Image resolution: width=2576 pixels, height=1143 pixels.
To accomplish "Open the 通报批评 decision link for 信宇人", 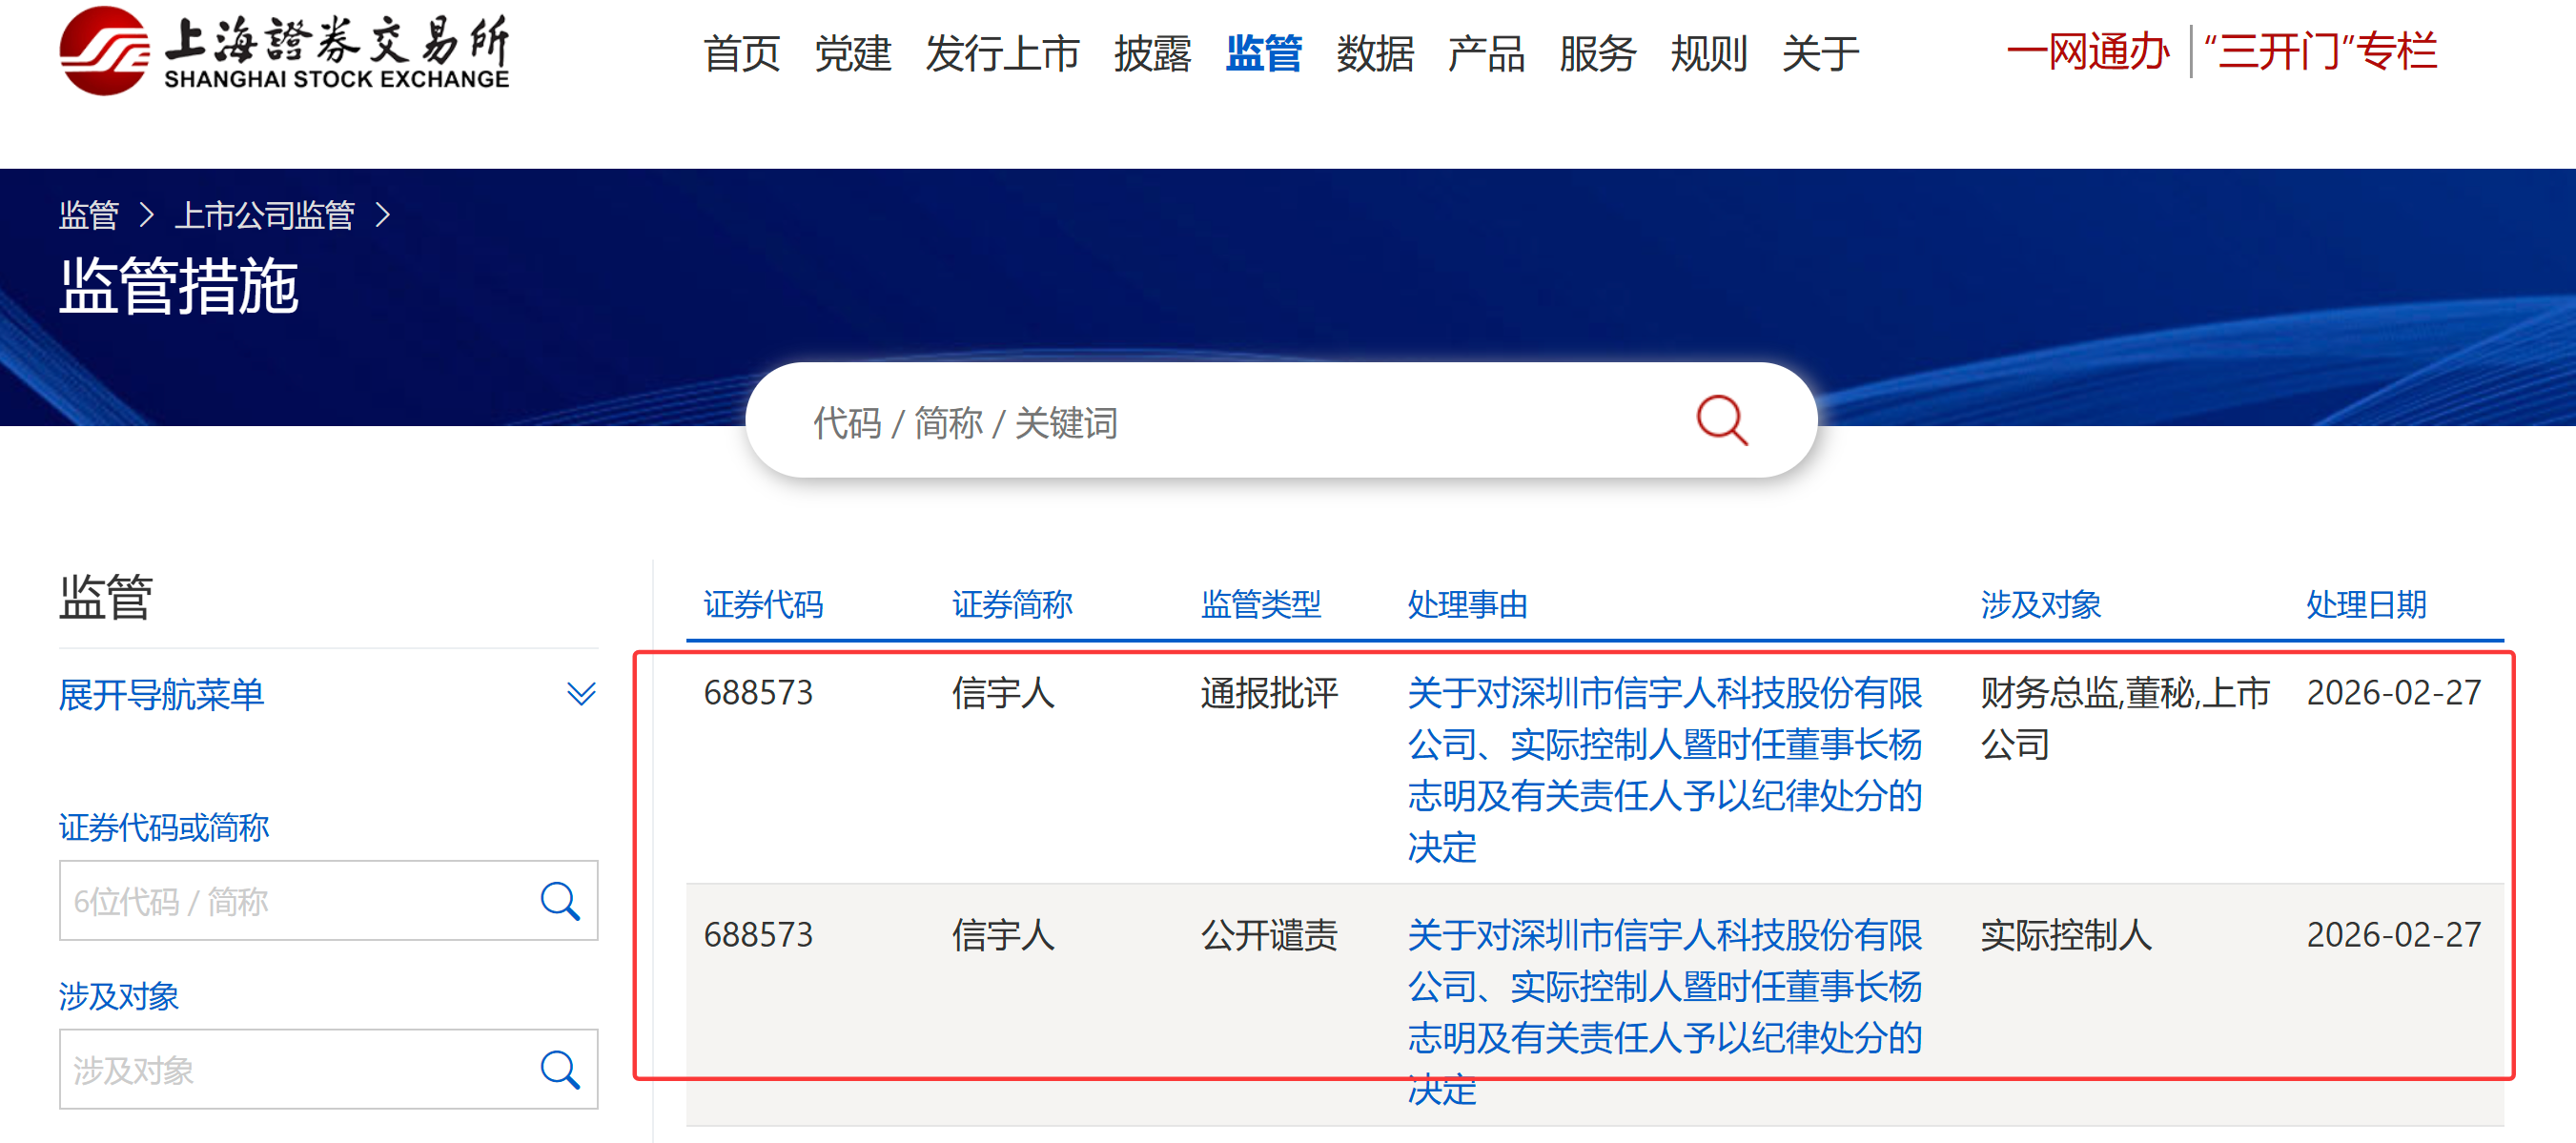I will (x=1664, y=769).
